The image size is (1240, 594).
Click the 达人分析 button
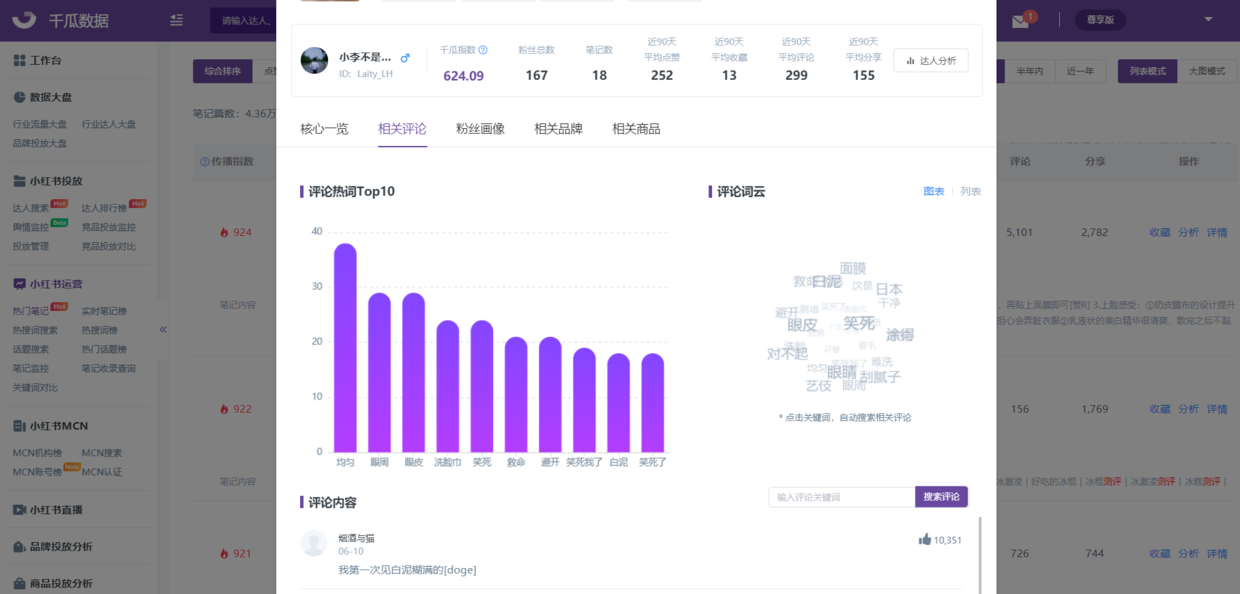(x=930, y=61)
